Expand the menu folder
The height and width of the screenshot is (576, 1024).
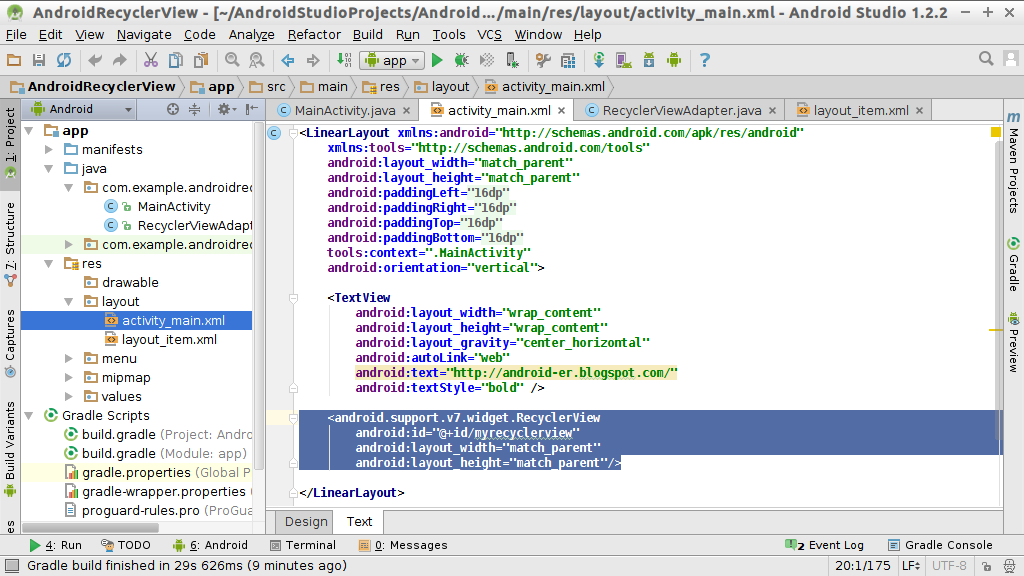[x=69, y=359]
